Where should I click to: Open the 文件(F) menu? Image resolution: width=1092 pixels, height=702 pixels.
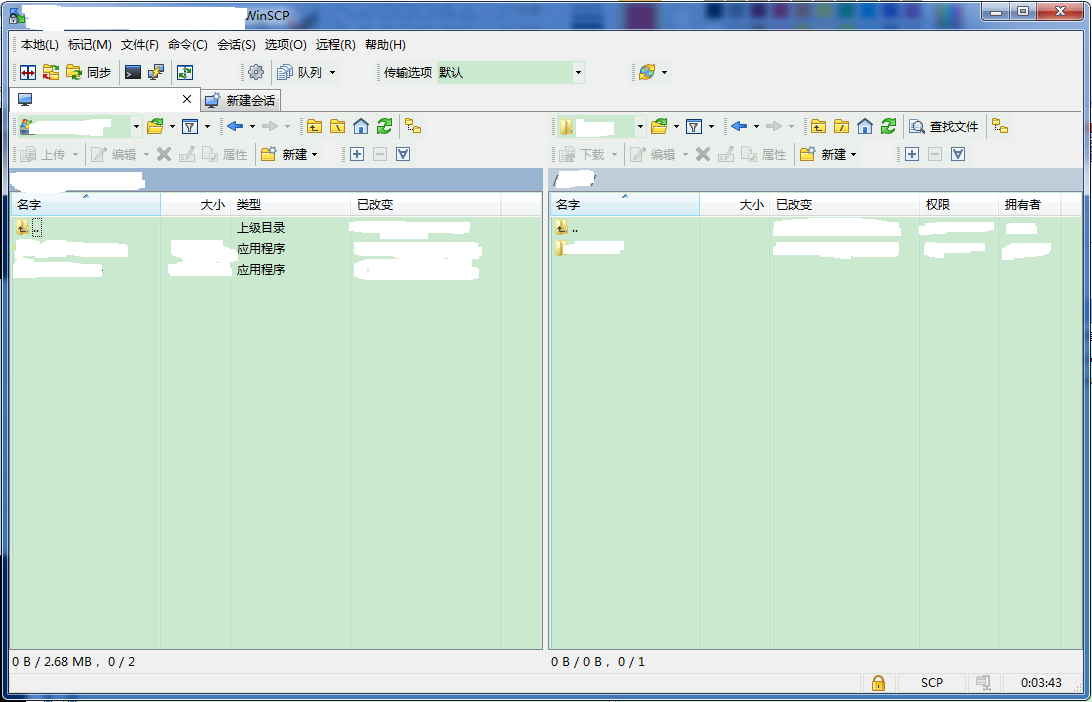(140, 45)
